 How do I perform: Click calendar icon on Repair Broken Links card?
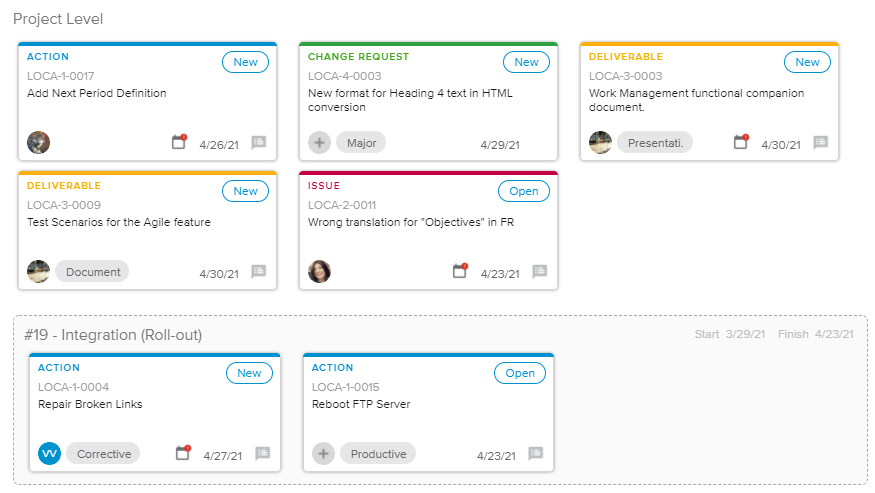pos(183,454)
